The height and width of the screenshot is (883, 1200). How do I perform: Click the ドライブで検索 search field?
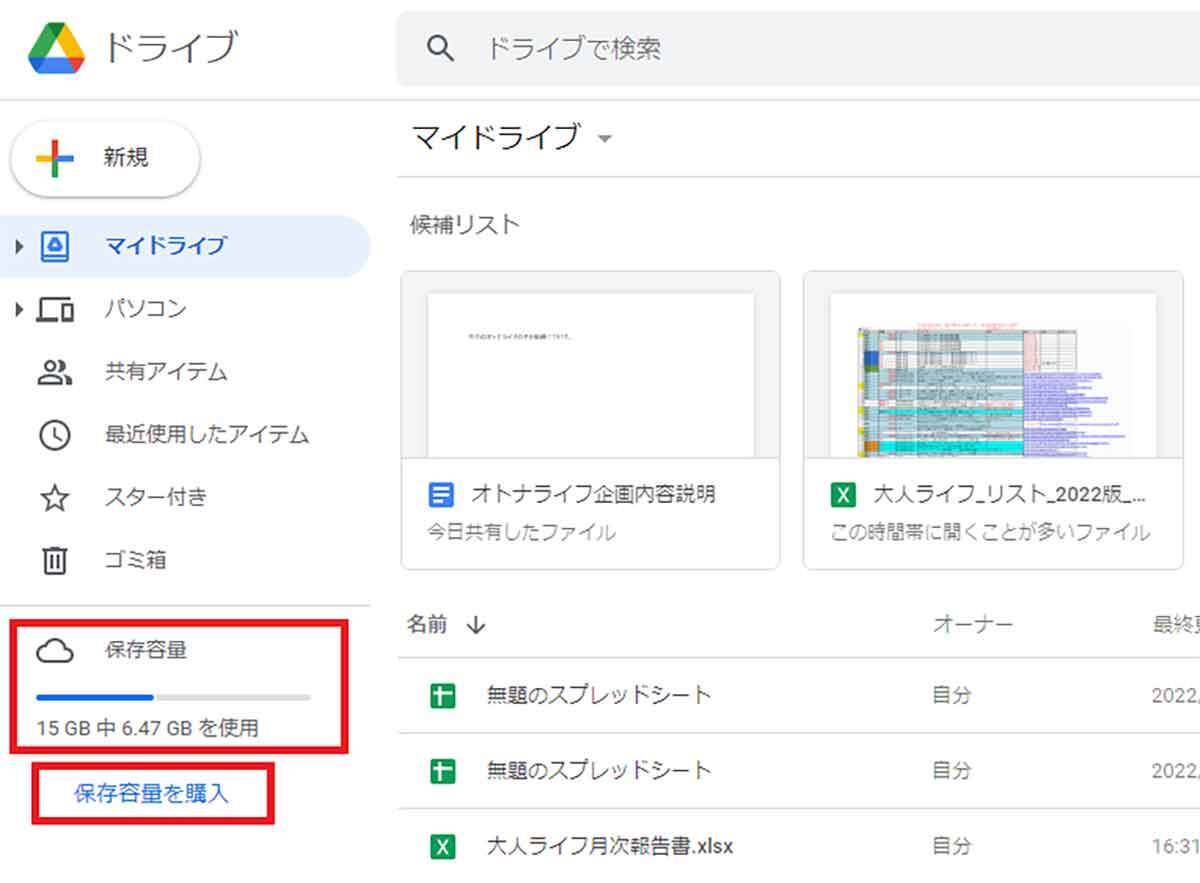800,49
